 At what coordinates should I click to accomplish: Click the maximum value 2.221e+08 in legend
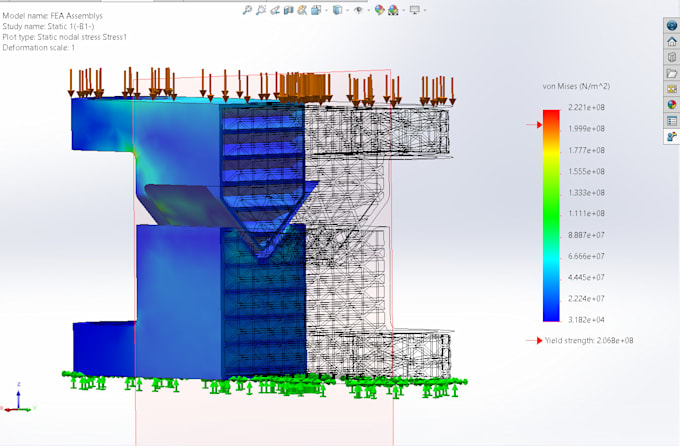point(586,107)
